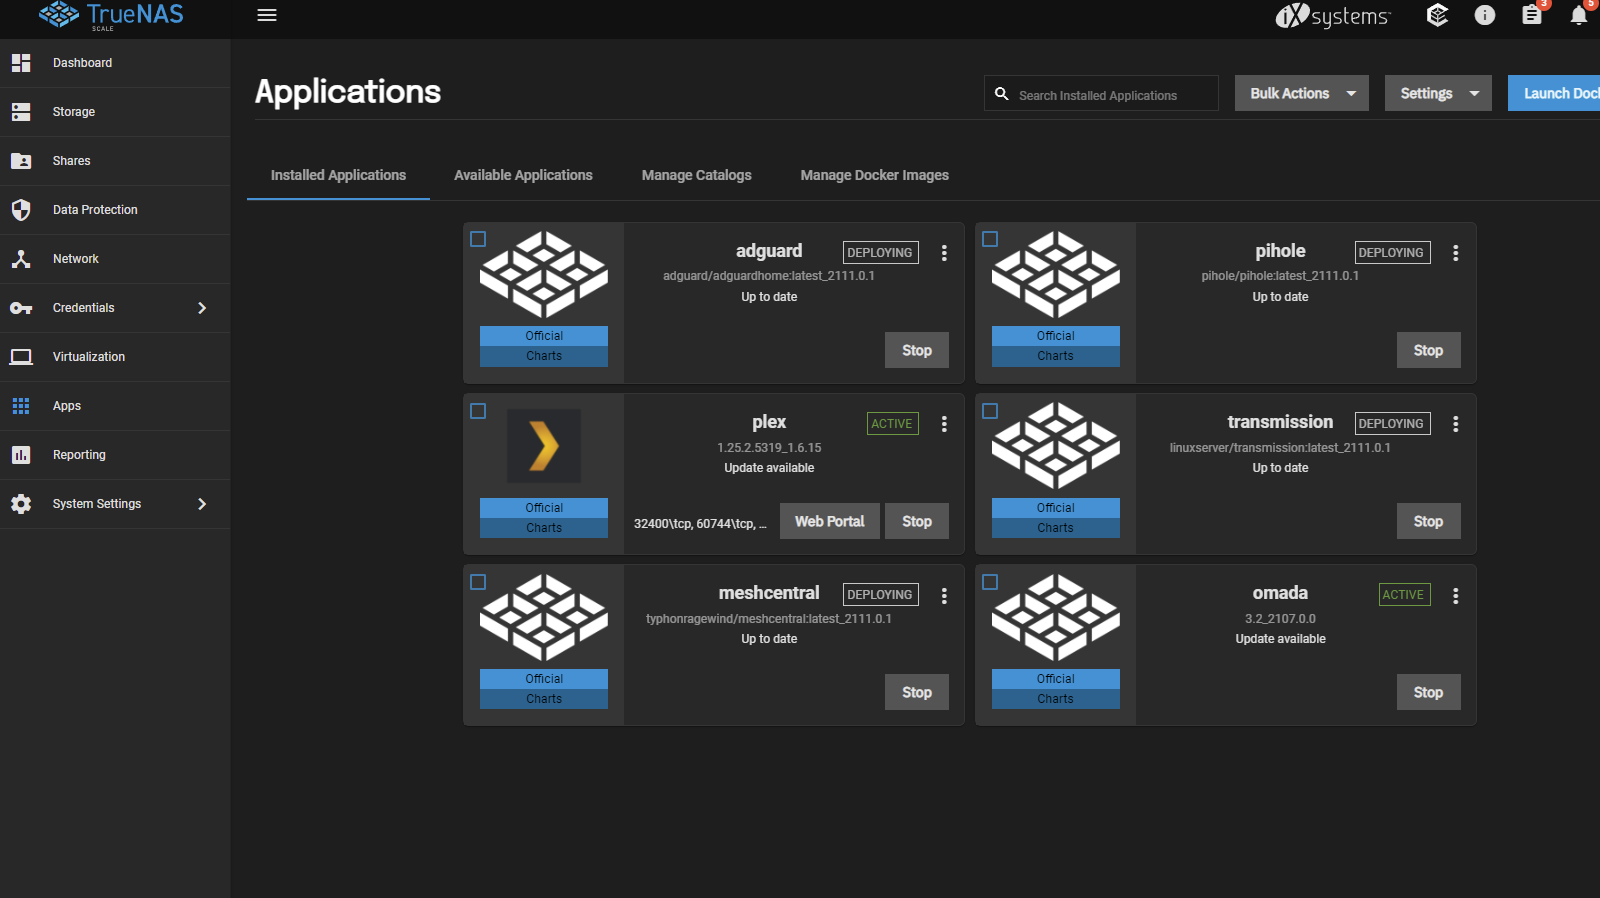Click the omada ACTIVE status badge
1600x898 pixels.
1405,595
